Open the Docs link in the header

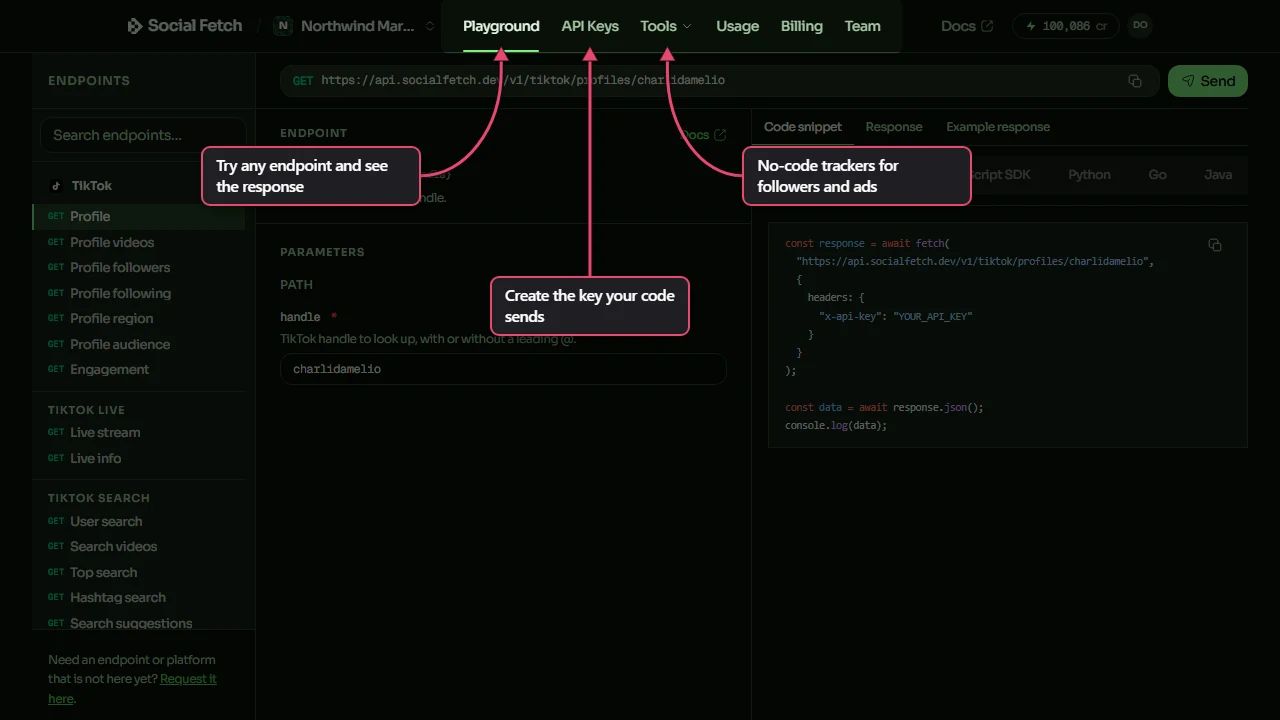coord(967,26)
